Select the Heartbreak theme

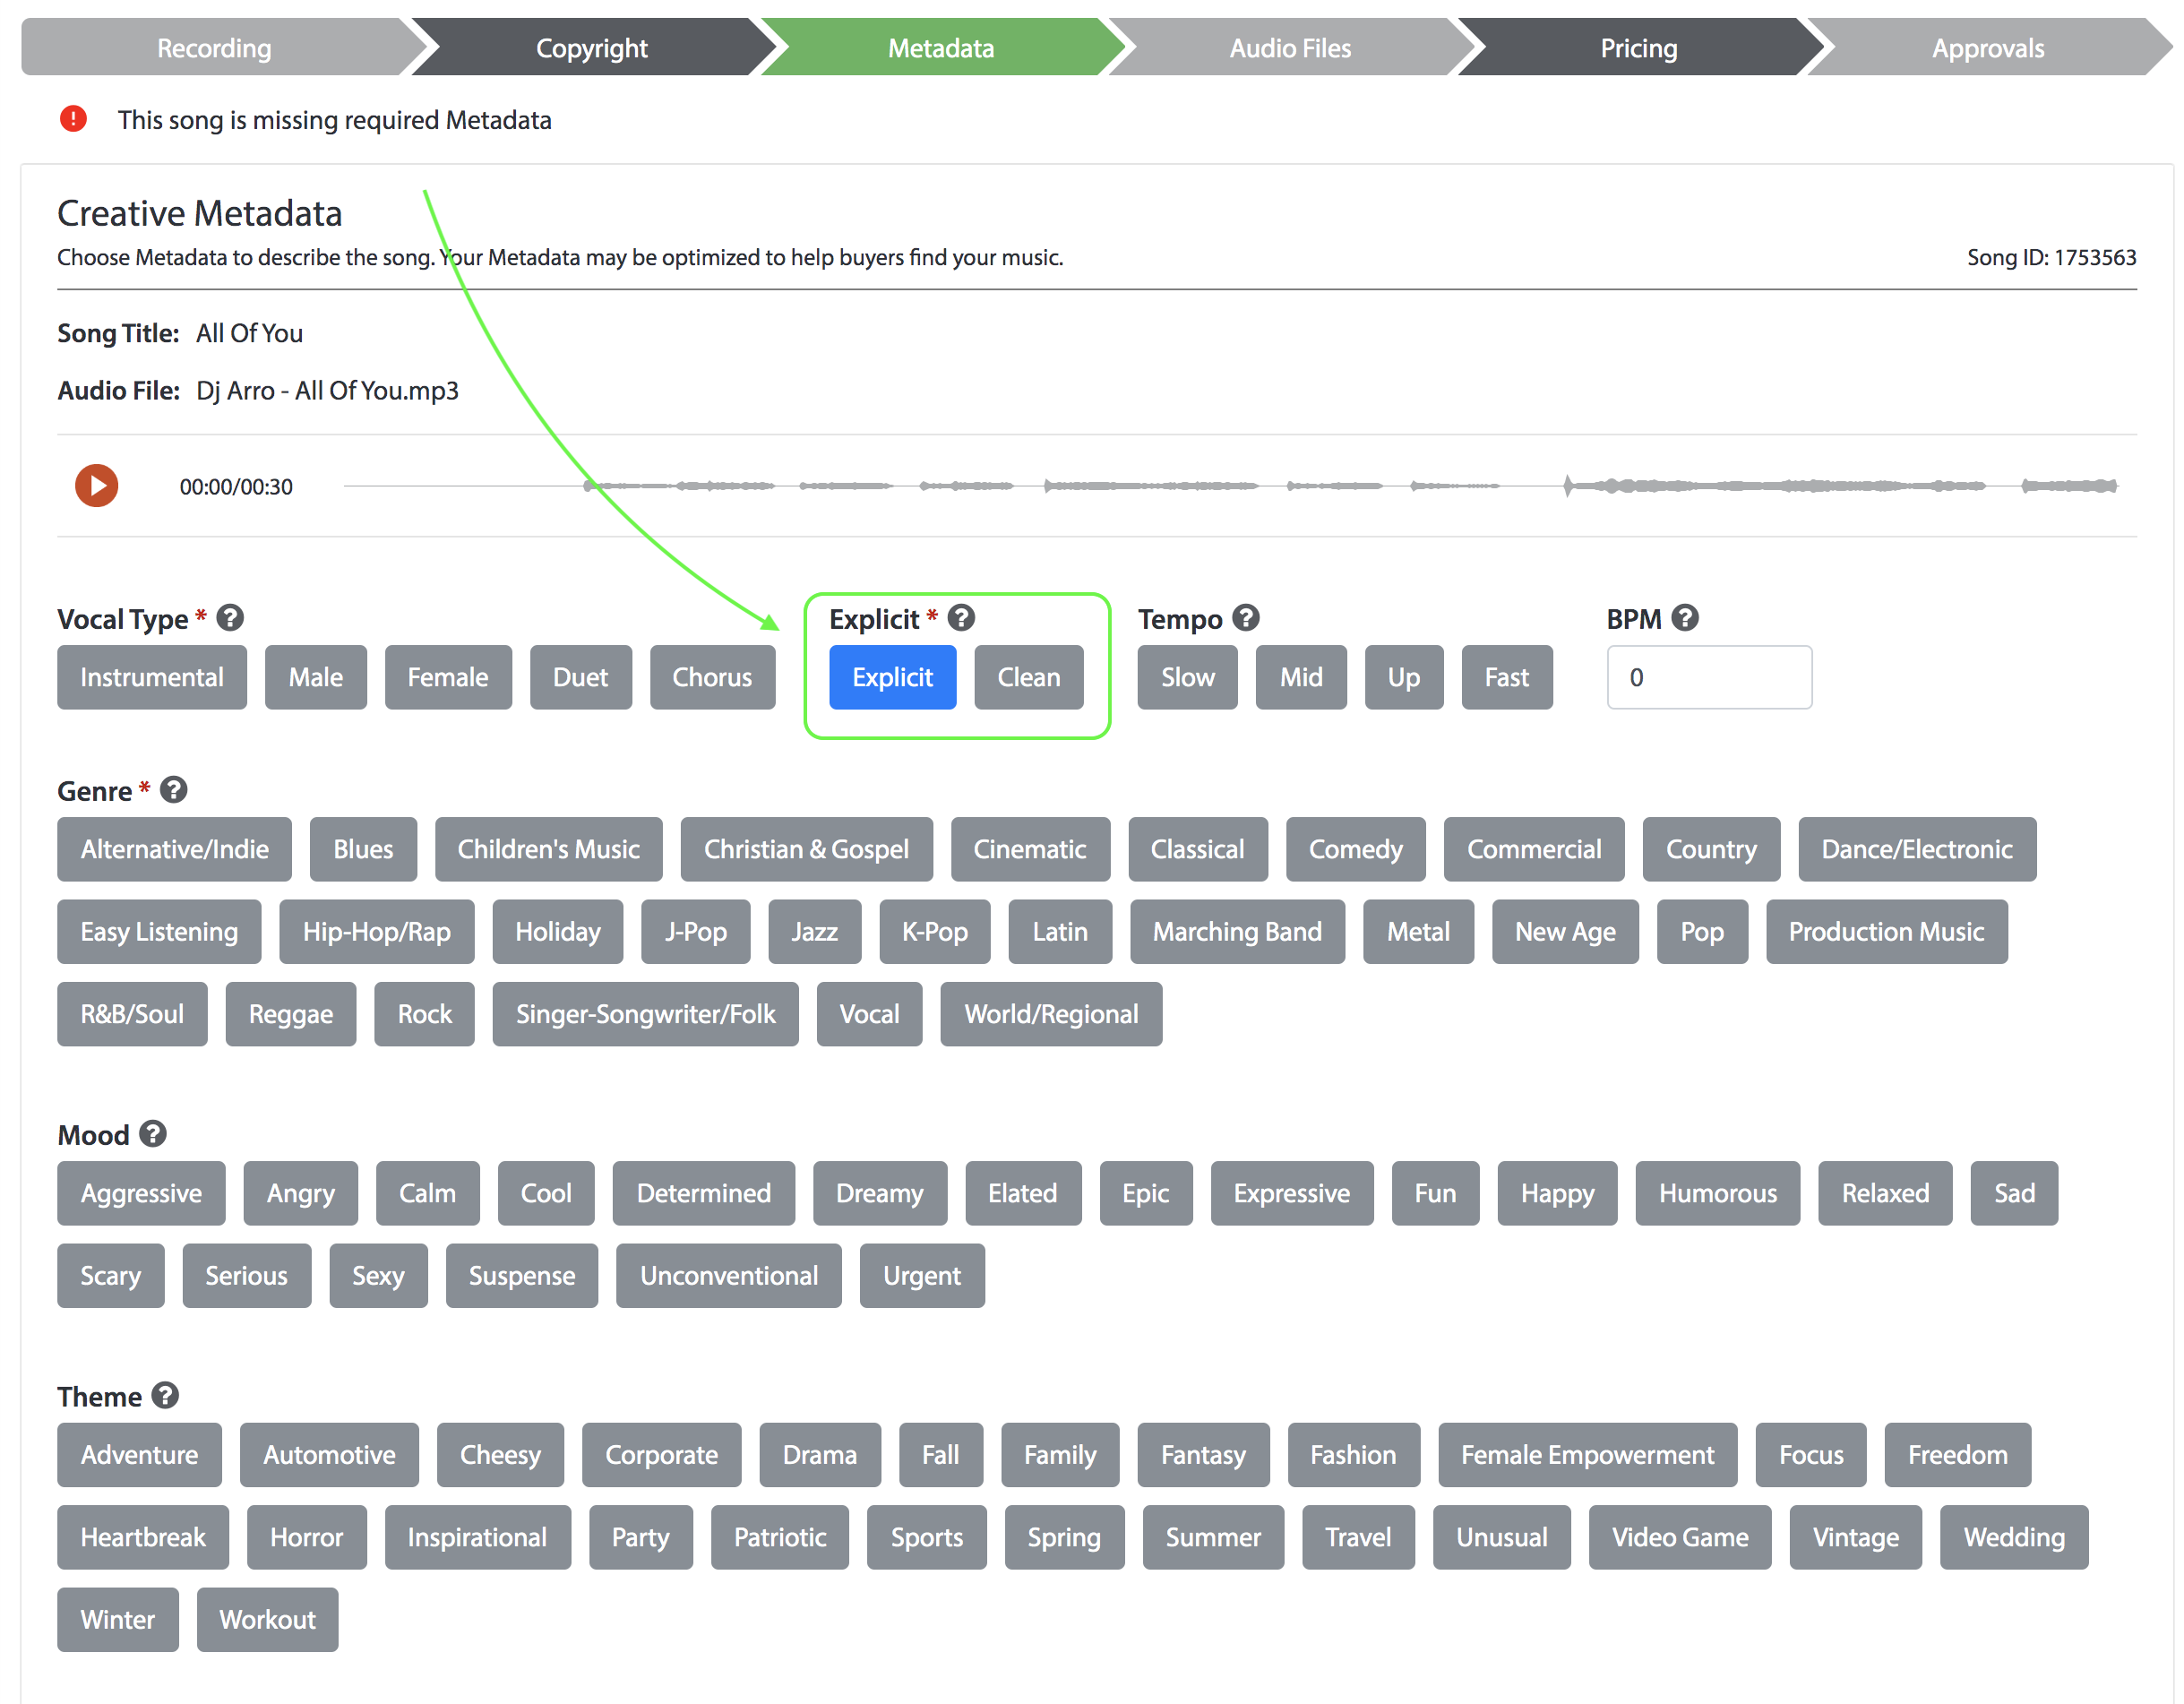pyautogui.click(x=143, y=1537)
